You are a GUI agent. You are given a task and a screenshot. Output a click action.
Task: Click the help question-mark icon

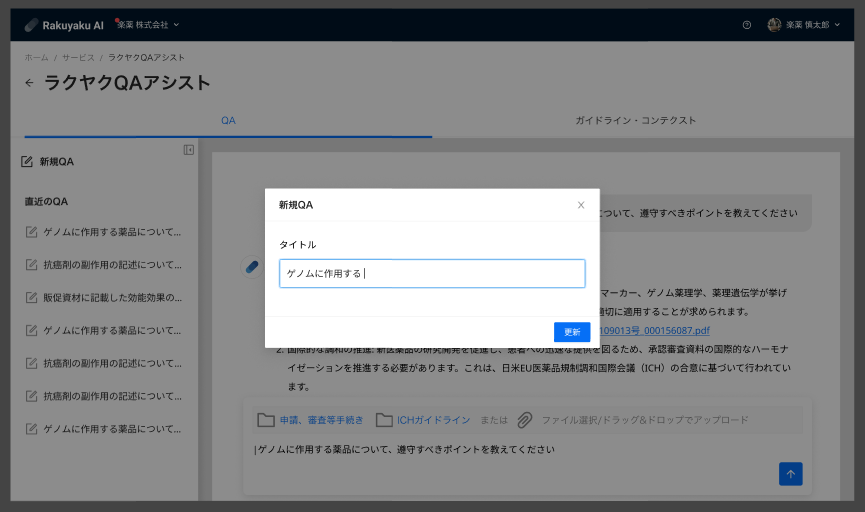point(746,25)
